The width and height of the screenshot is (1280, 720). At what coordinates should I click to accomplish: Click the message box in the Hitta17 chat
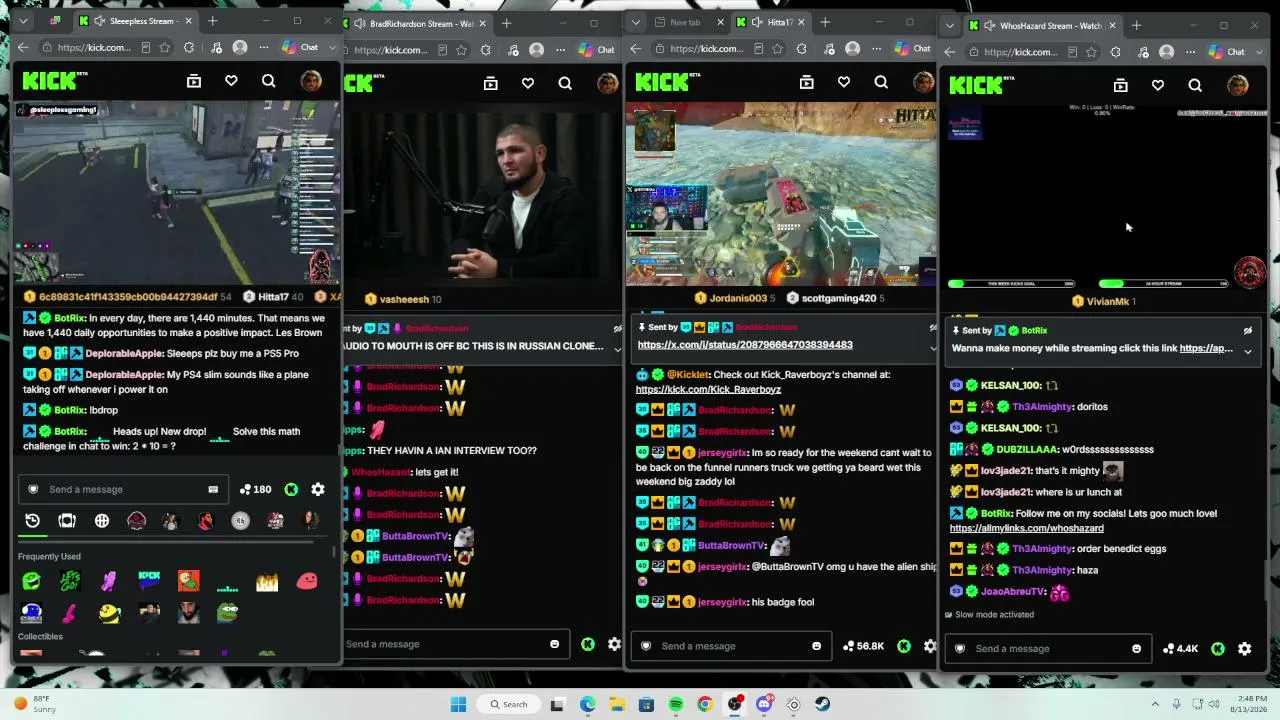point(731,646)
